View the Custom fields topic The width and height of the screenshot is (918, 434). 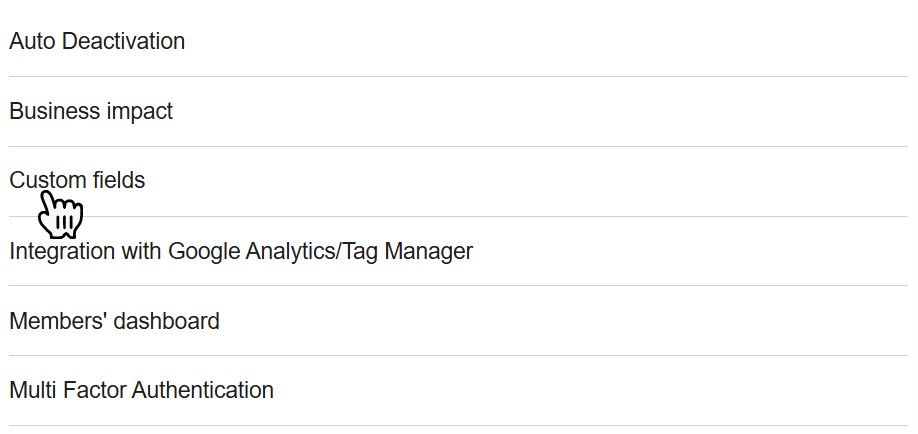pyautogui.click(x=77, y=181)
